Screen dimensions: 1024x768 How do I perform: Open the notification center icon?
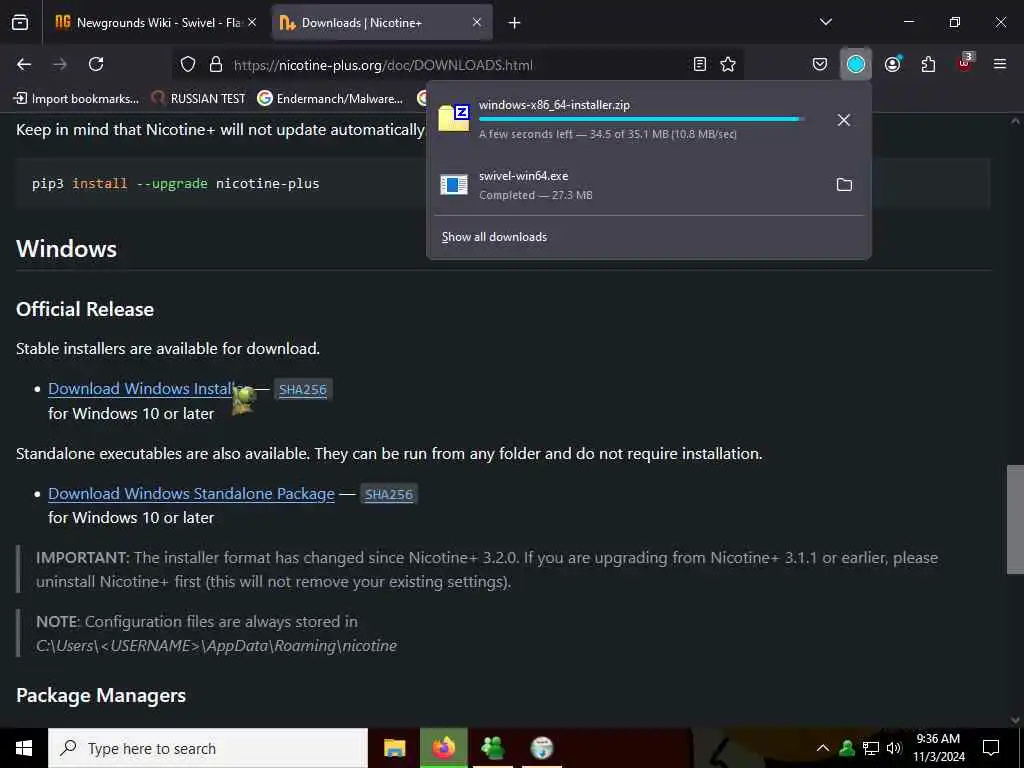(991, 748)
